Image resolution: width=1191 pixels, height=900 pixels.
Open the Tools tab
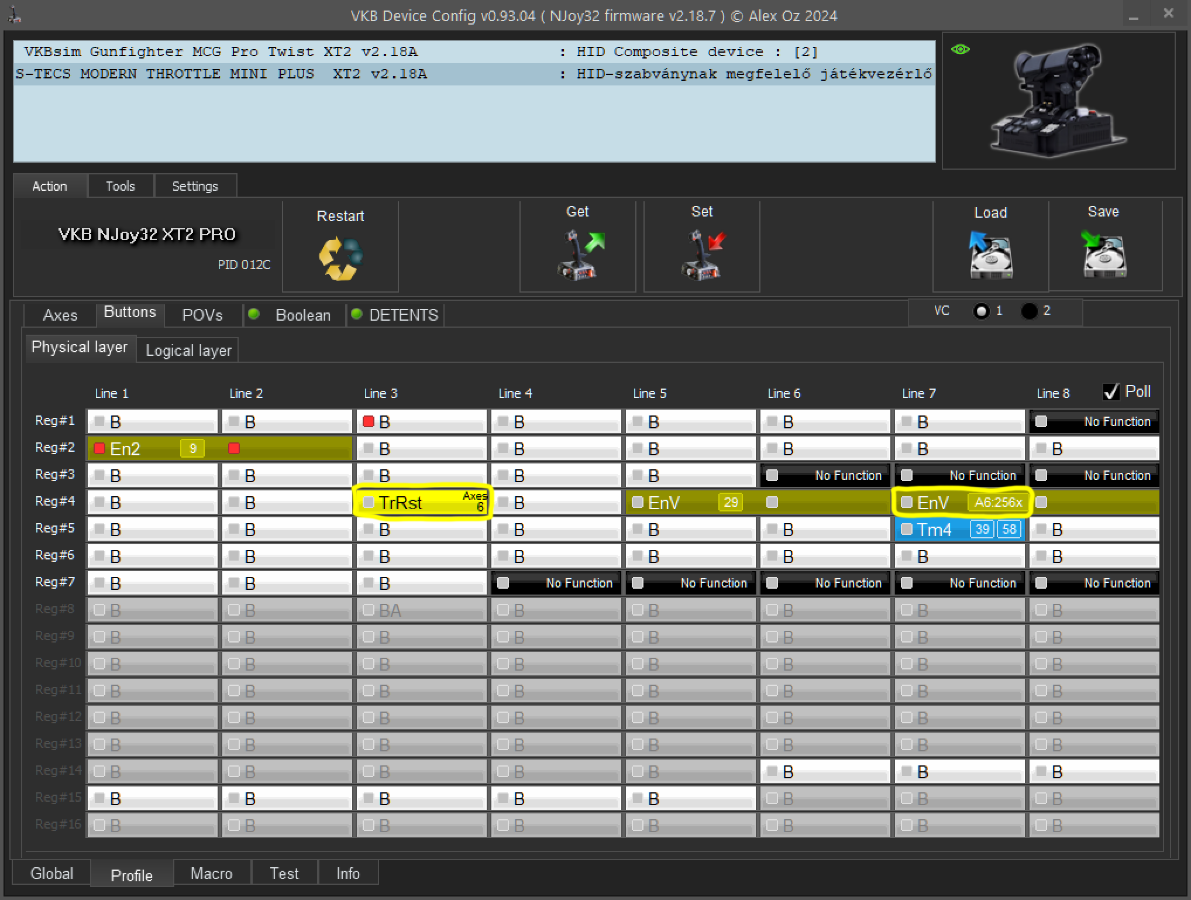[x=121, y=186]
